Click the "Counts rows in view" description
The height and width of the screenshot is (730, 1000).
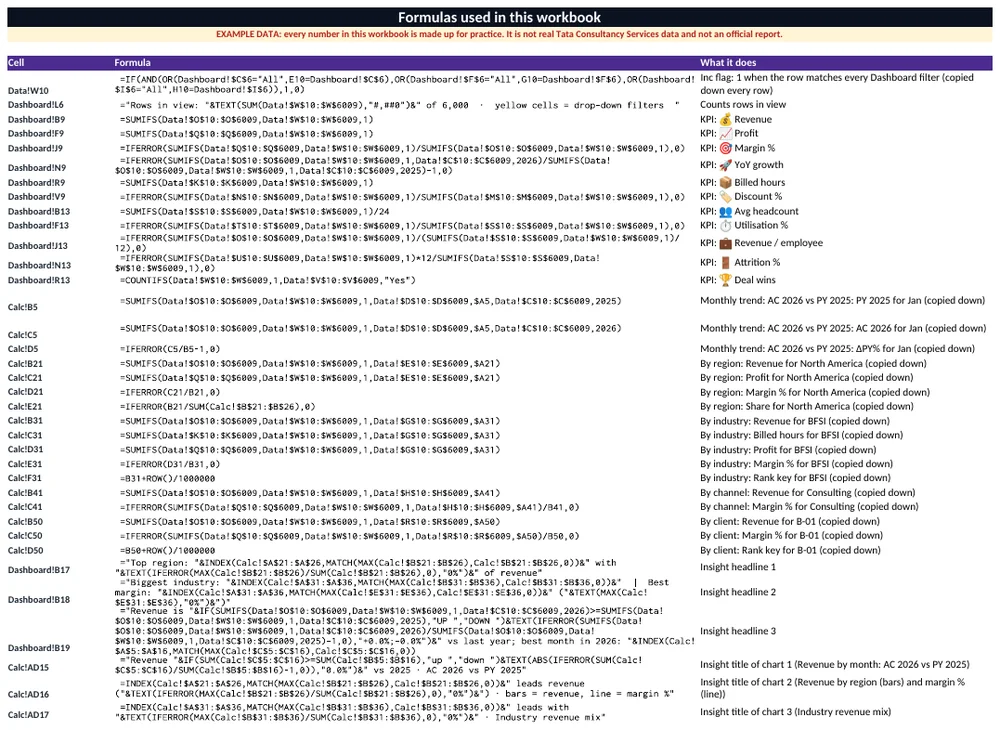(743, 105)
